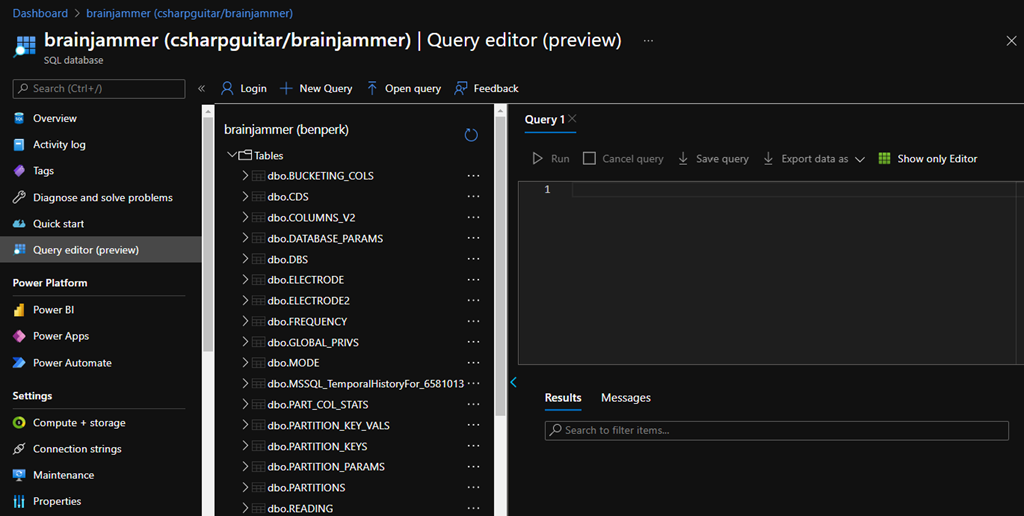The image size is (1024, 516).
Task: Expand dbo.ELECTRODE table
Action: pos(246,280)
